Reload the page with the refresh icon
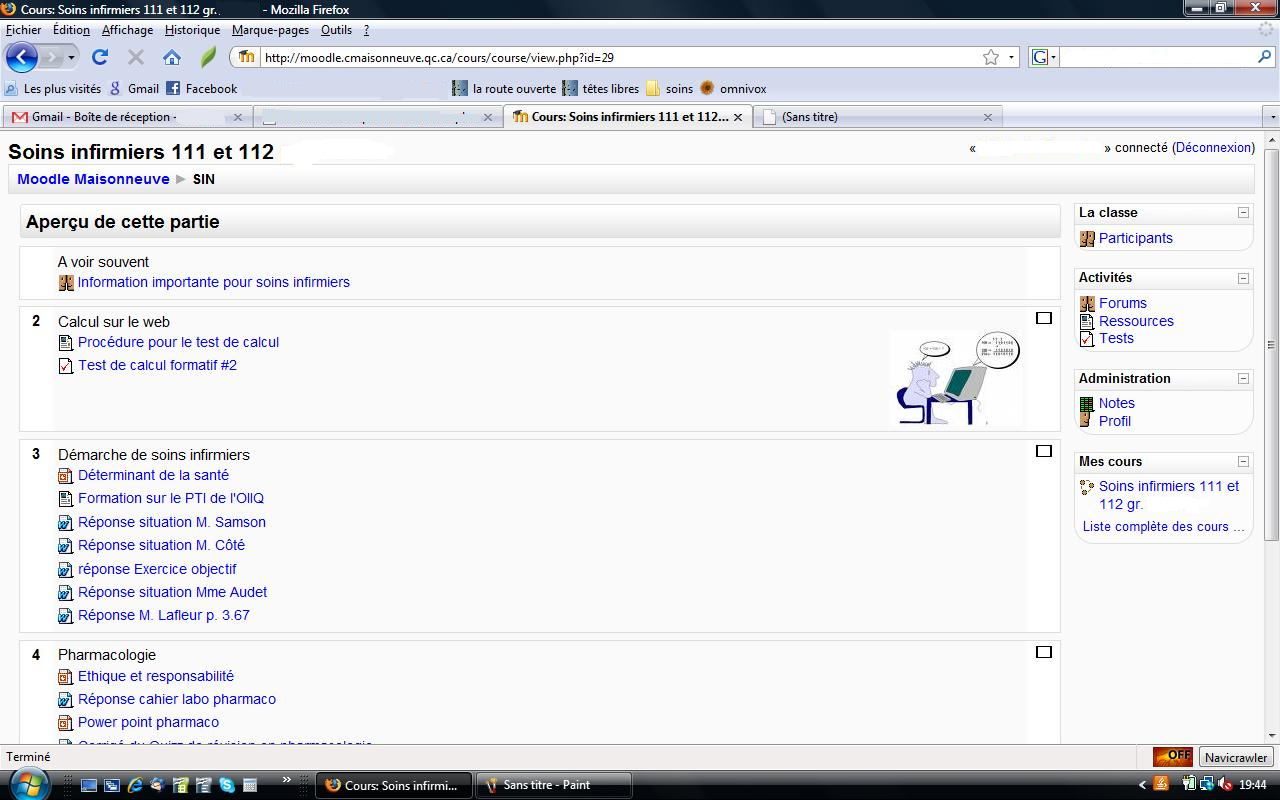This screenshot has width=1280, height=800. click(100, 57)
